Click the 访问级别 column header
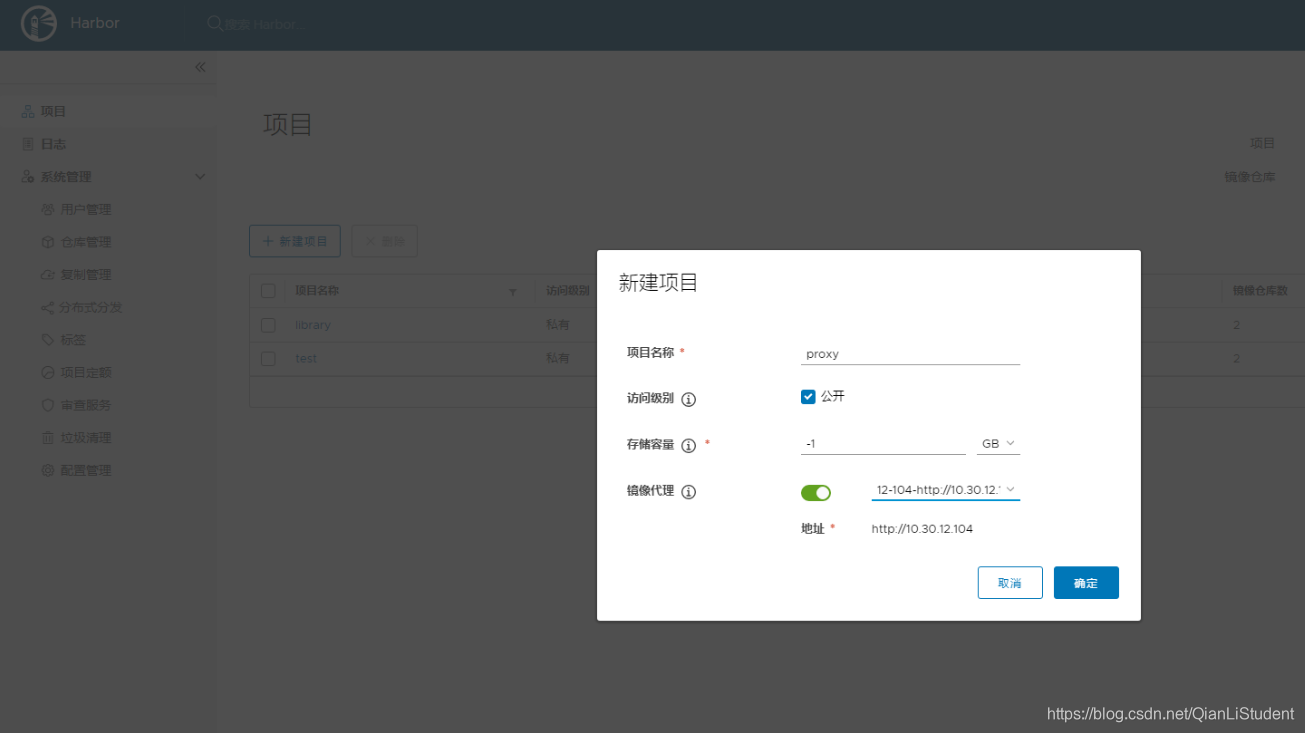This screenshot has height=733, width=1305. tap(567, 291)
